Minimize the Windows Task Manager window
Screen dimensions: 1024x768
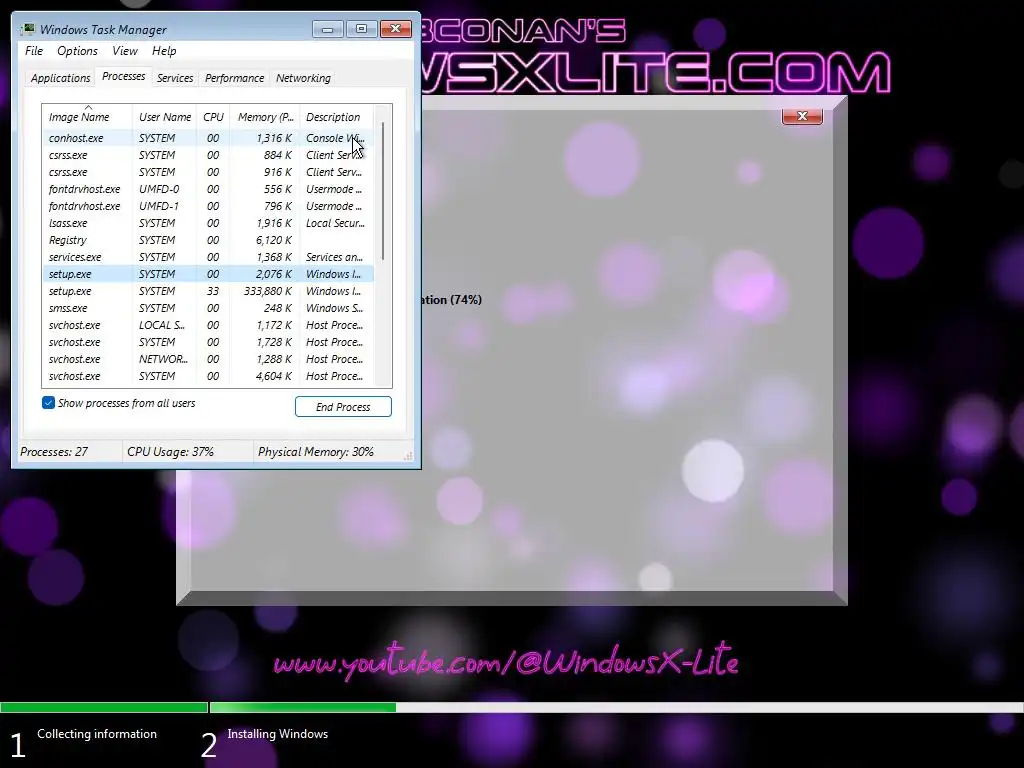coord(327,29)
